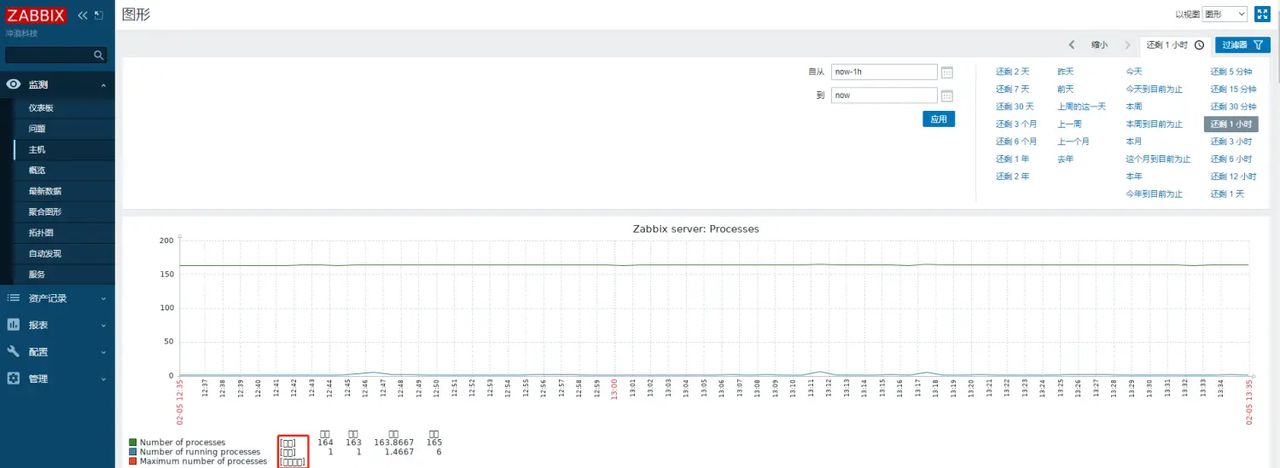Select 今天 quick range link
1280x468 pixels.
click(1134, 72)
